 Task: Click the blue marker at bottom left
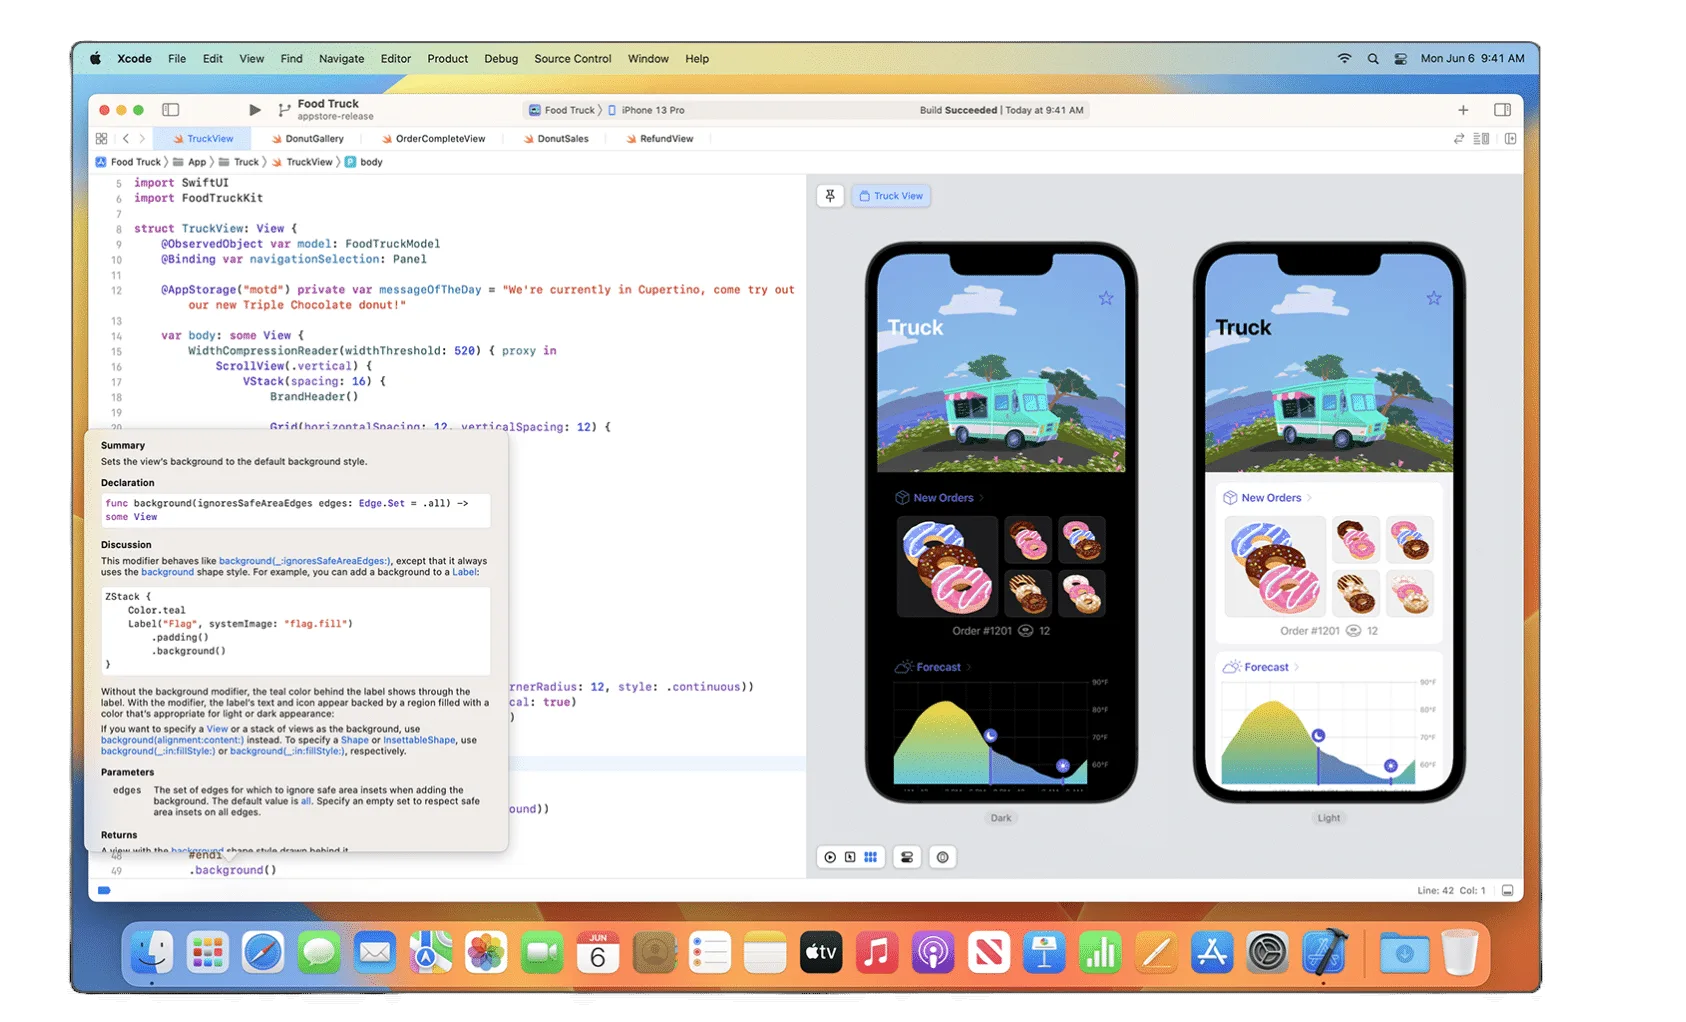click(104, 890)
